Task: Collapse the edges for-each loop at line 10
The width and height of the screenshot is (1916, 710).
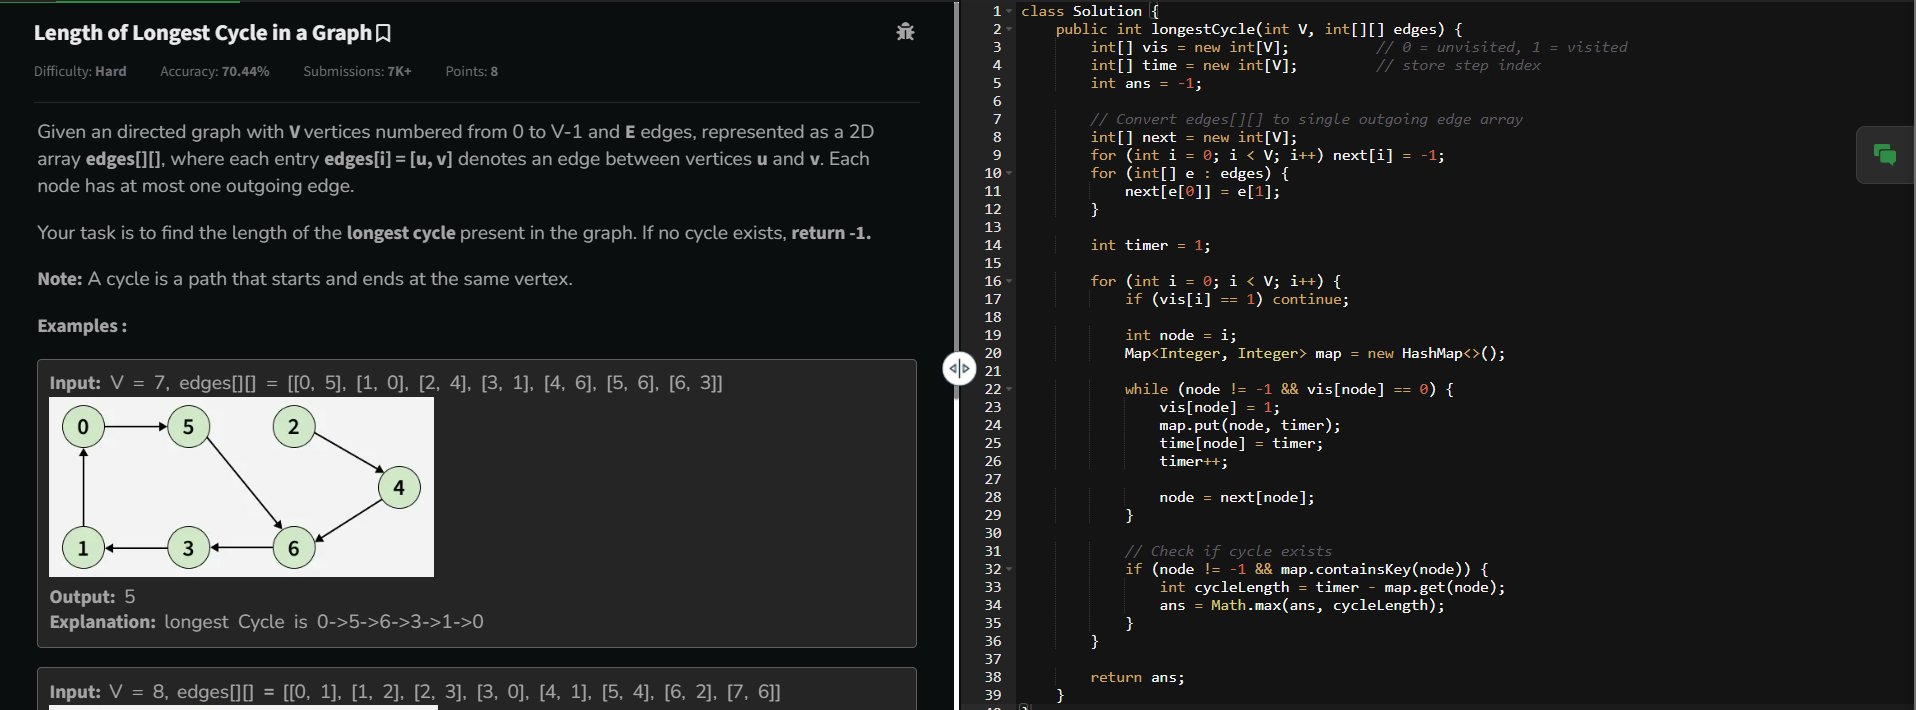Action: click(x=1009, y=173)
